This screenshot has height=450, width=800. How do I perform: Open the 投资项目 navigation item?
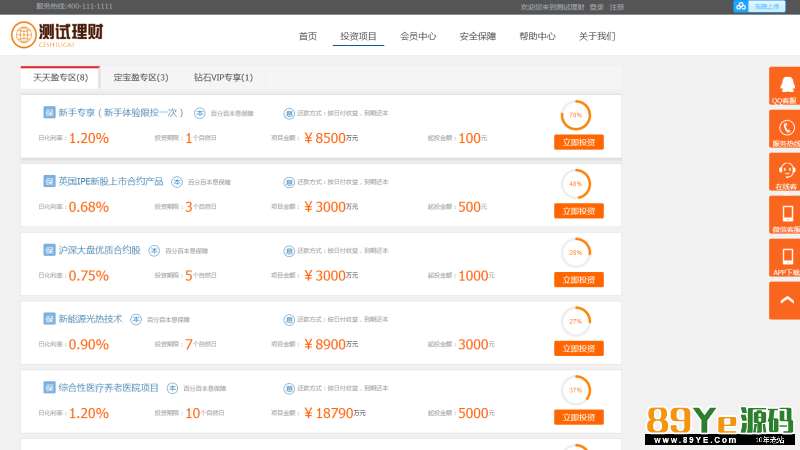pyautogui.click(x=358, y=36)
